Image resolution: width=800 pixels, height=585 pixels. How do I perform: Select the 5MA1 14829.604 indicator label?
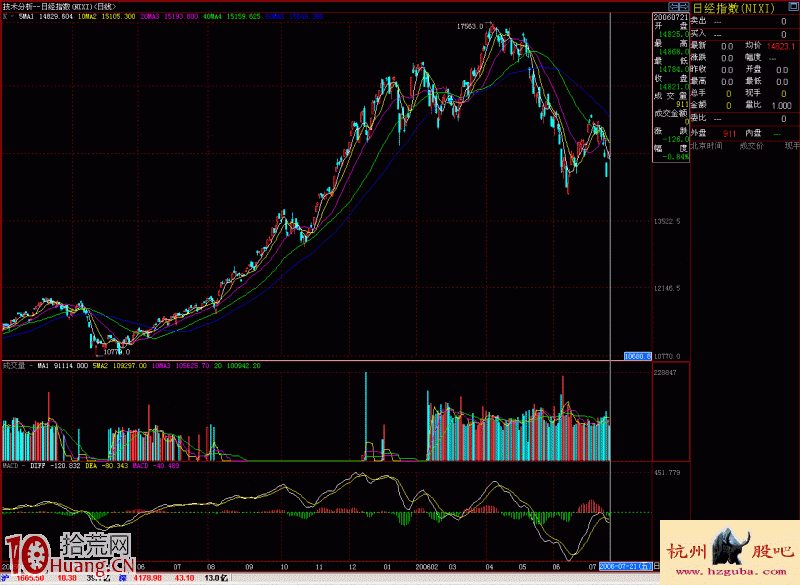(46, 16)
